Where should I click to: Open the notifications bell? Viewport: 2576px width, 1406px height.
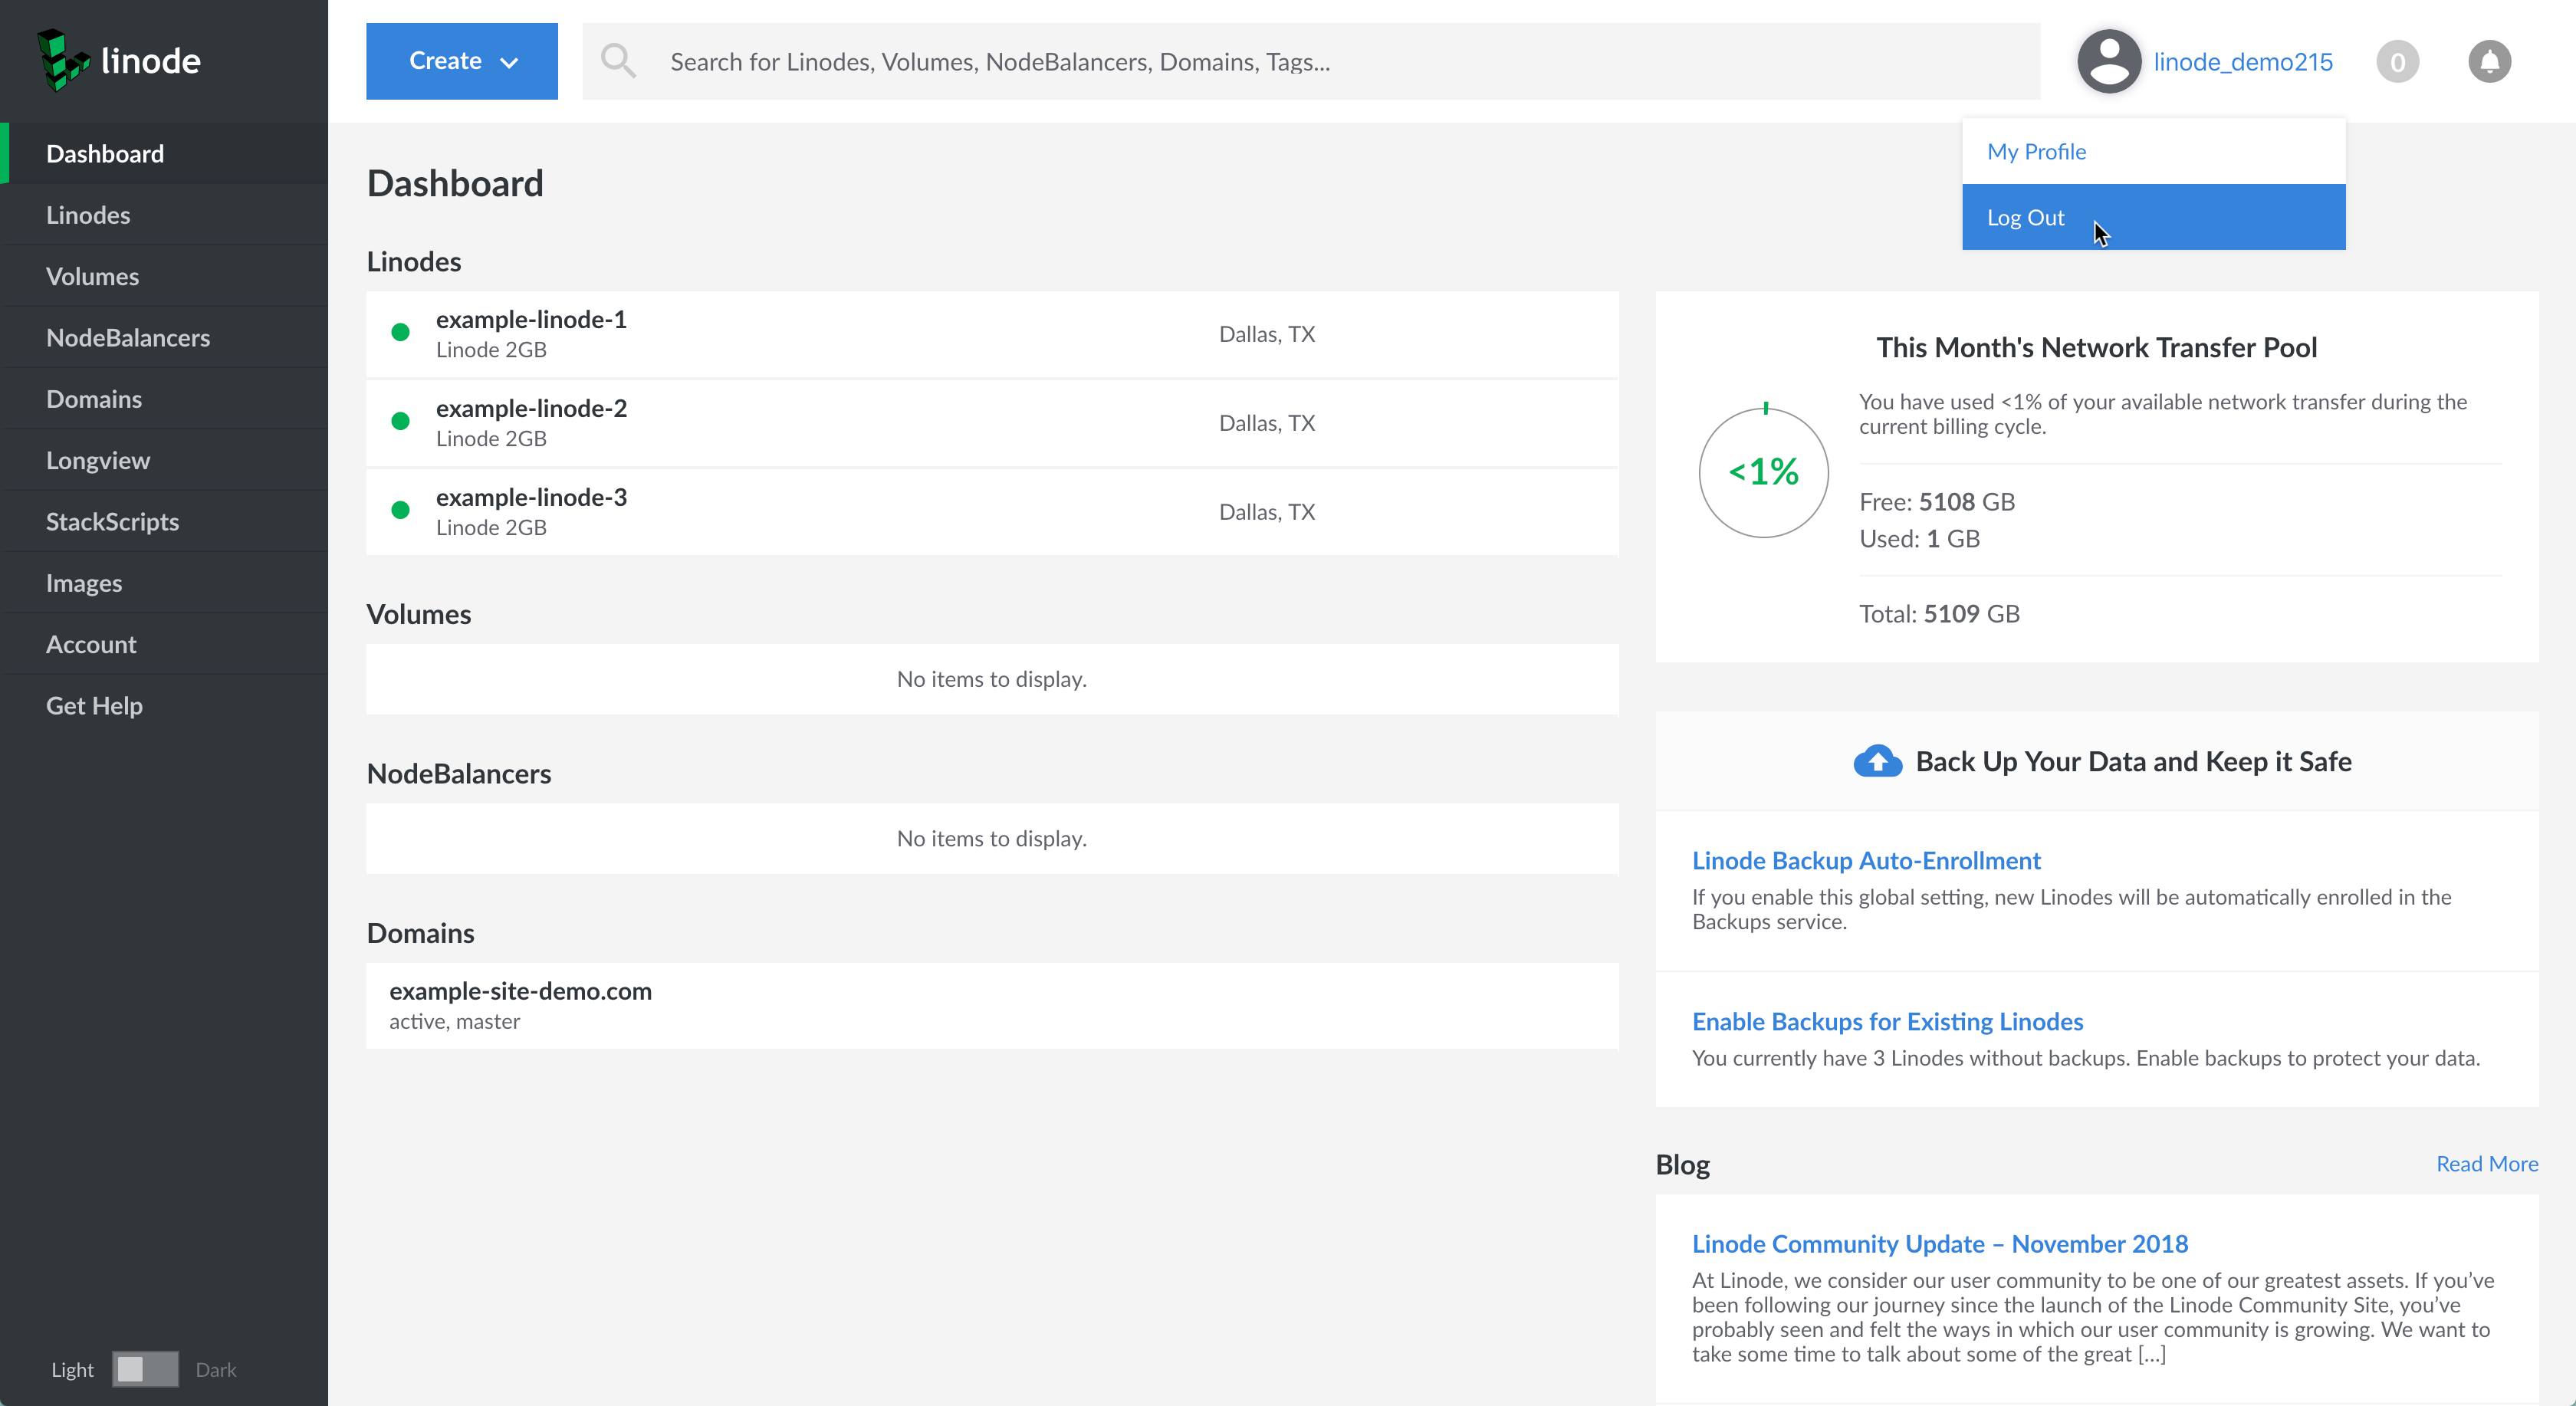(2490, 61)
